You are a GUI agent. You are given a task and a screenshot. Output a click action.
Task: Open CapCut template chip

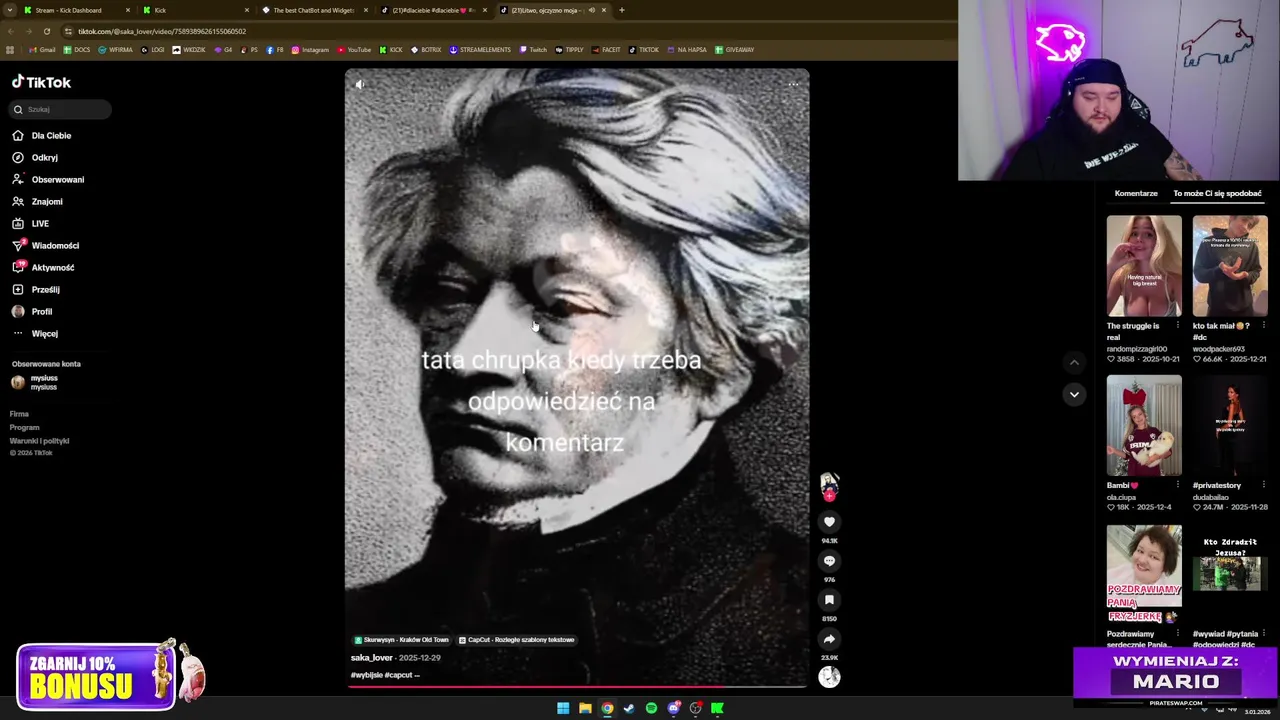pyautogui.click(x=516, y=640)
